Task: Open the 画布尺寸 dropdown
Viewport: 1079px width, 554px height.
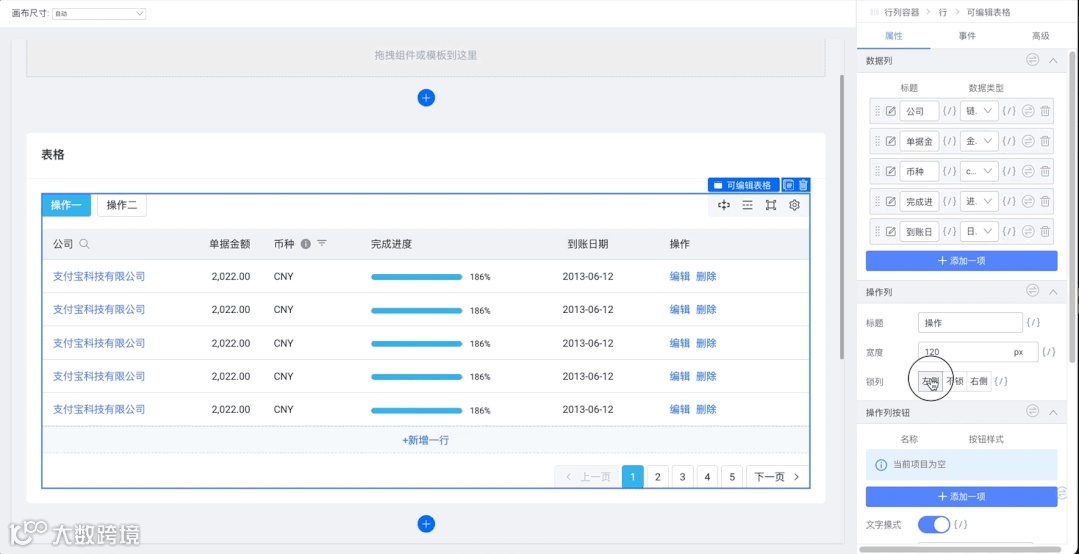Action: pyautogui.click(x=99, y=13)
